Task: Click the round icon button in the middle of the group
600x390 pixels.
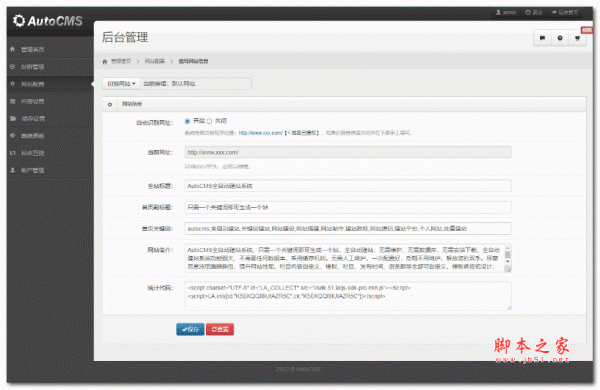Action: 560,38
